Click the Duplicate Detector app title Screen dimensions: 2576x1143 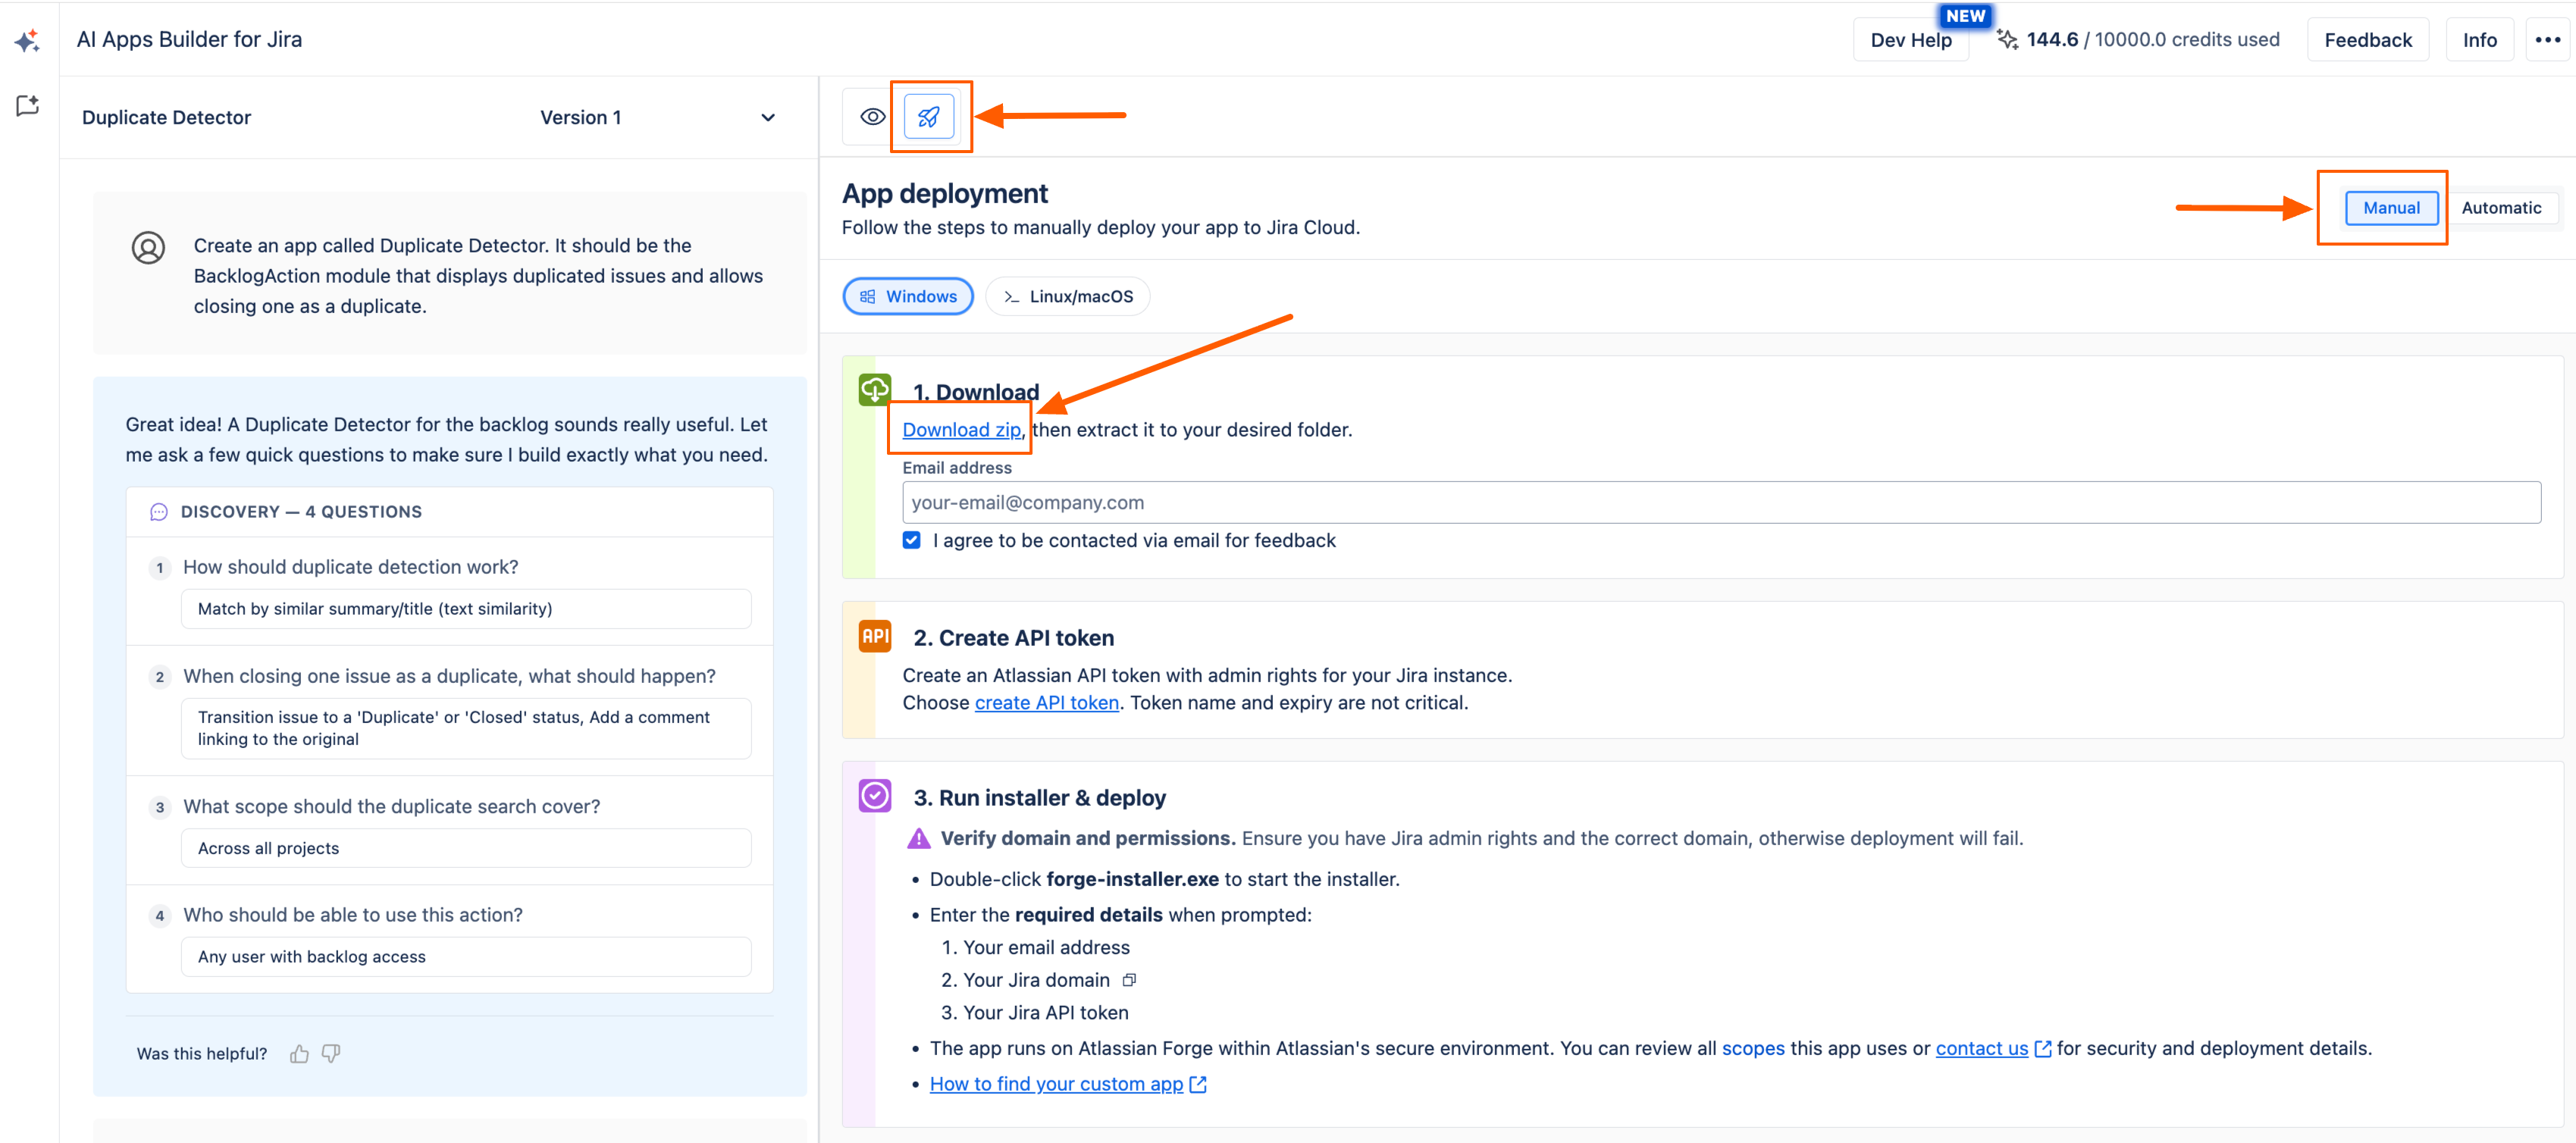point(166,117)
